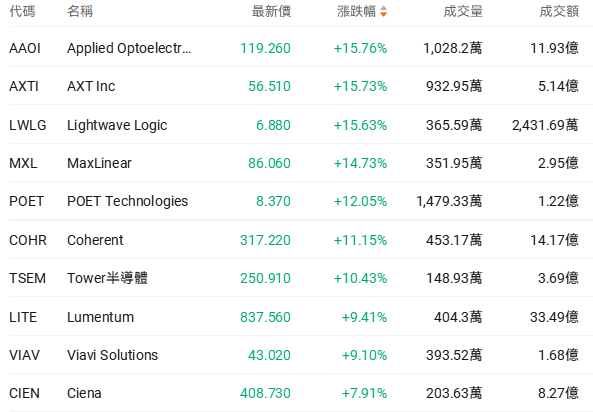Select the COHR ticker code
The image size is (593, 412).
click(x=28, y=240)
